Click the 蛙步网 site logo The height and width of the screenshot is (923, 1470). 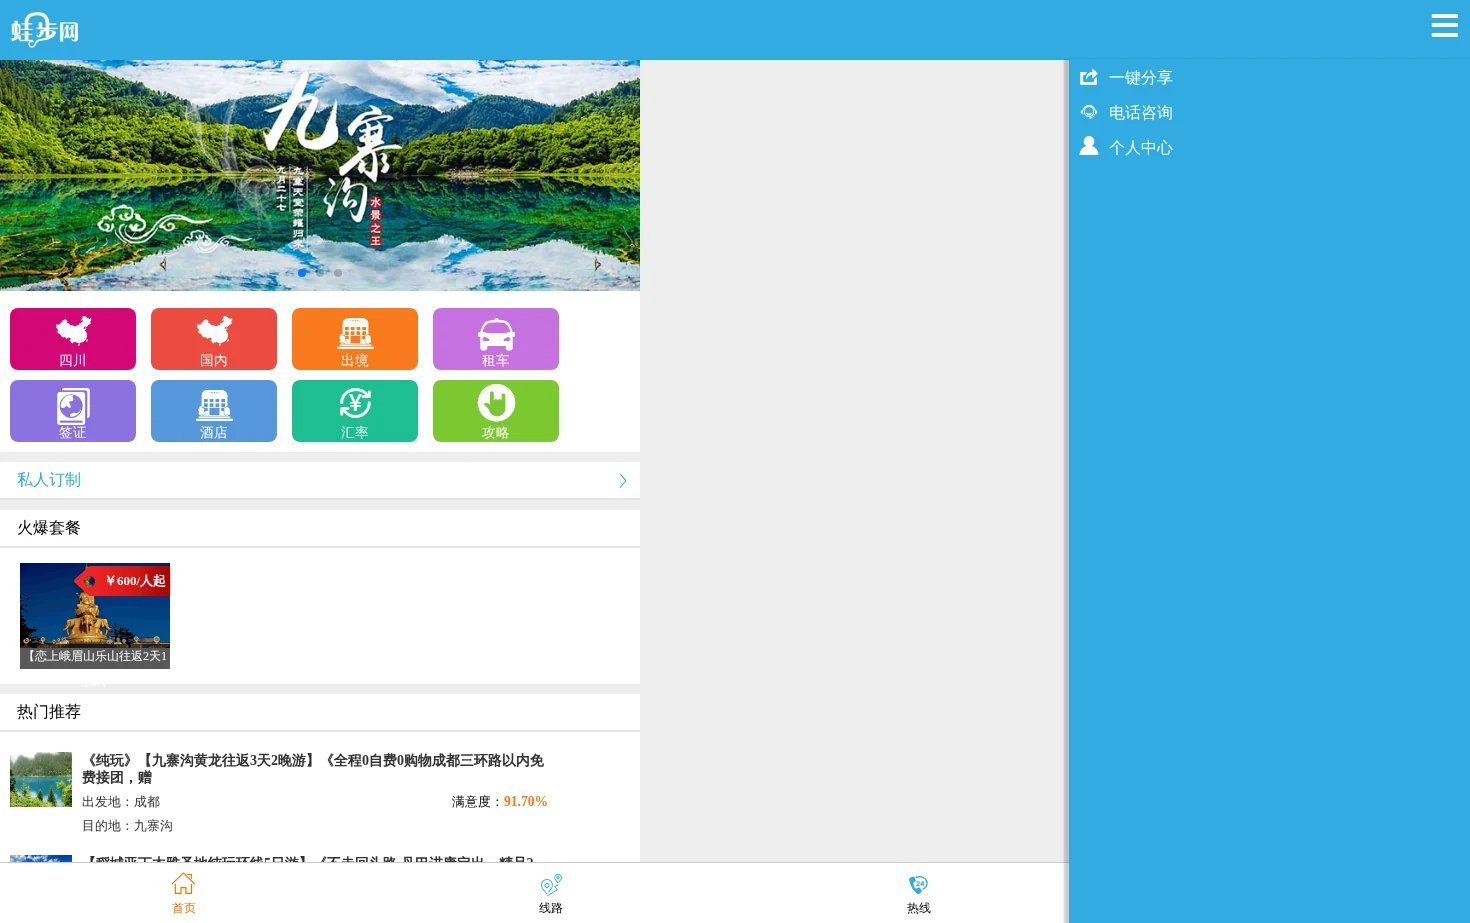coord(45,30)
